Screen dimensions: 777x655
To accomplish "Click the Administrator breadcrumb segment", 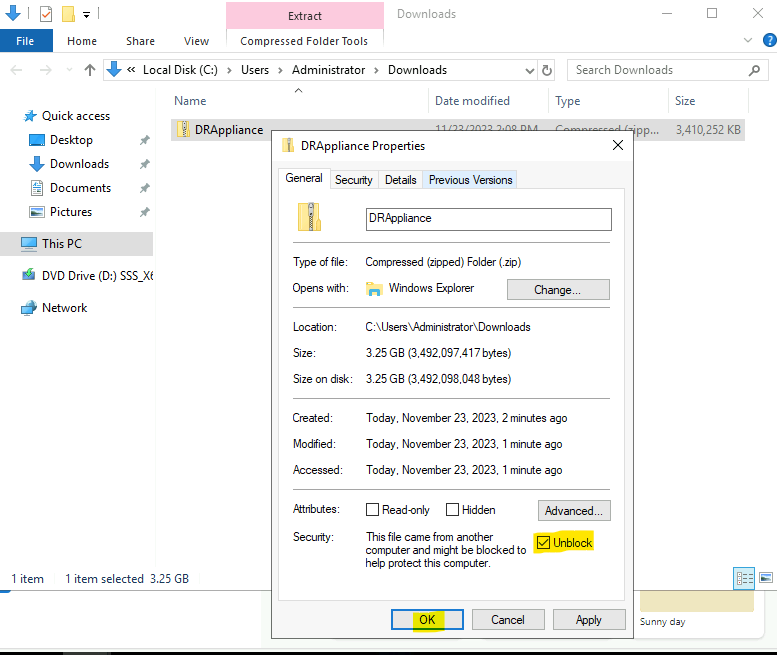I will point(328,70).
